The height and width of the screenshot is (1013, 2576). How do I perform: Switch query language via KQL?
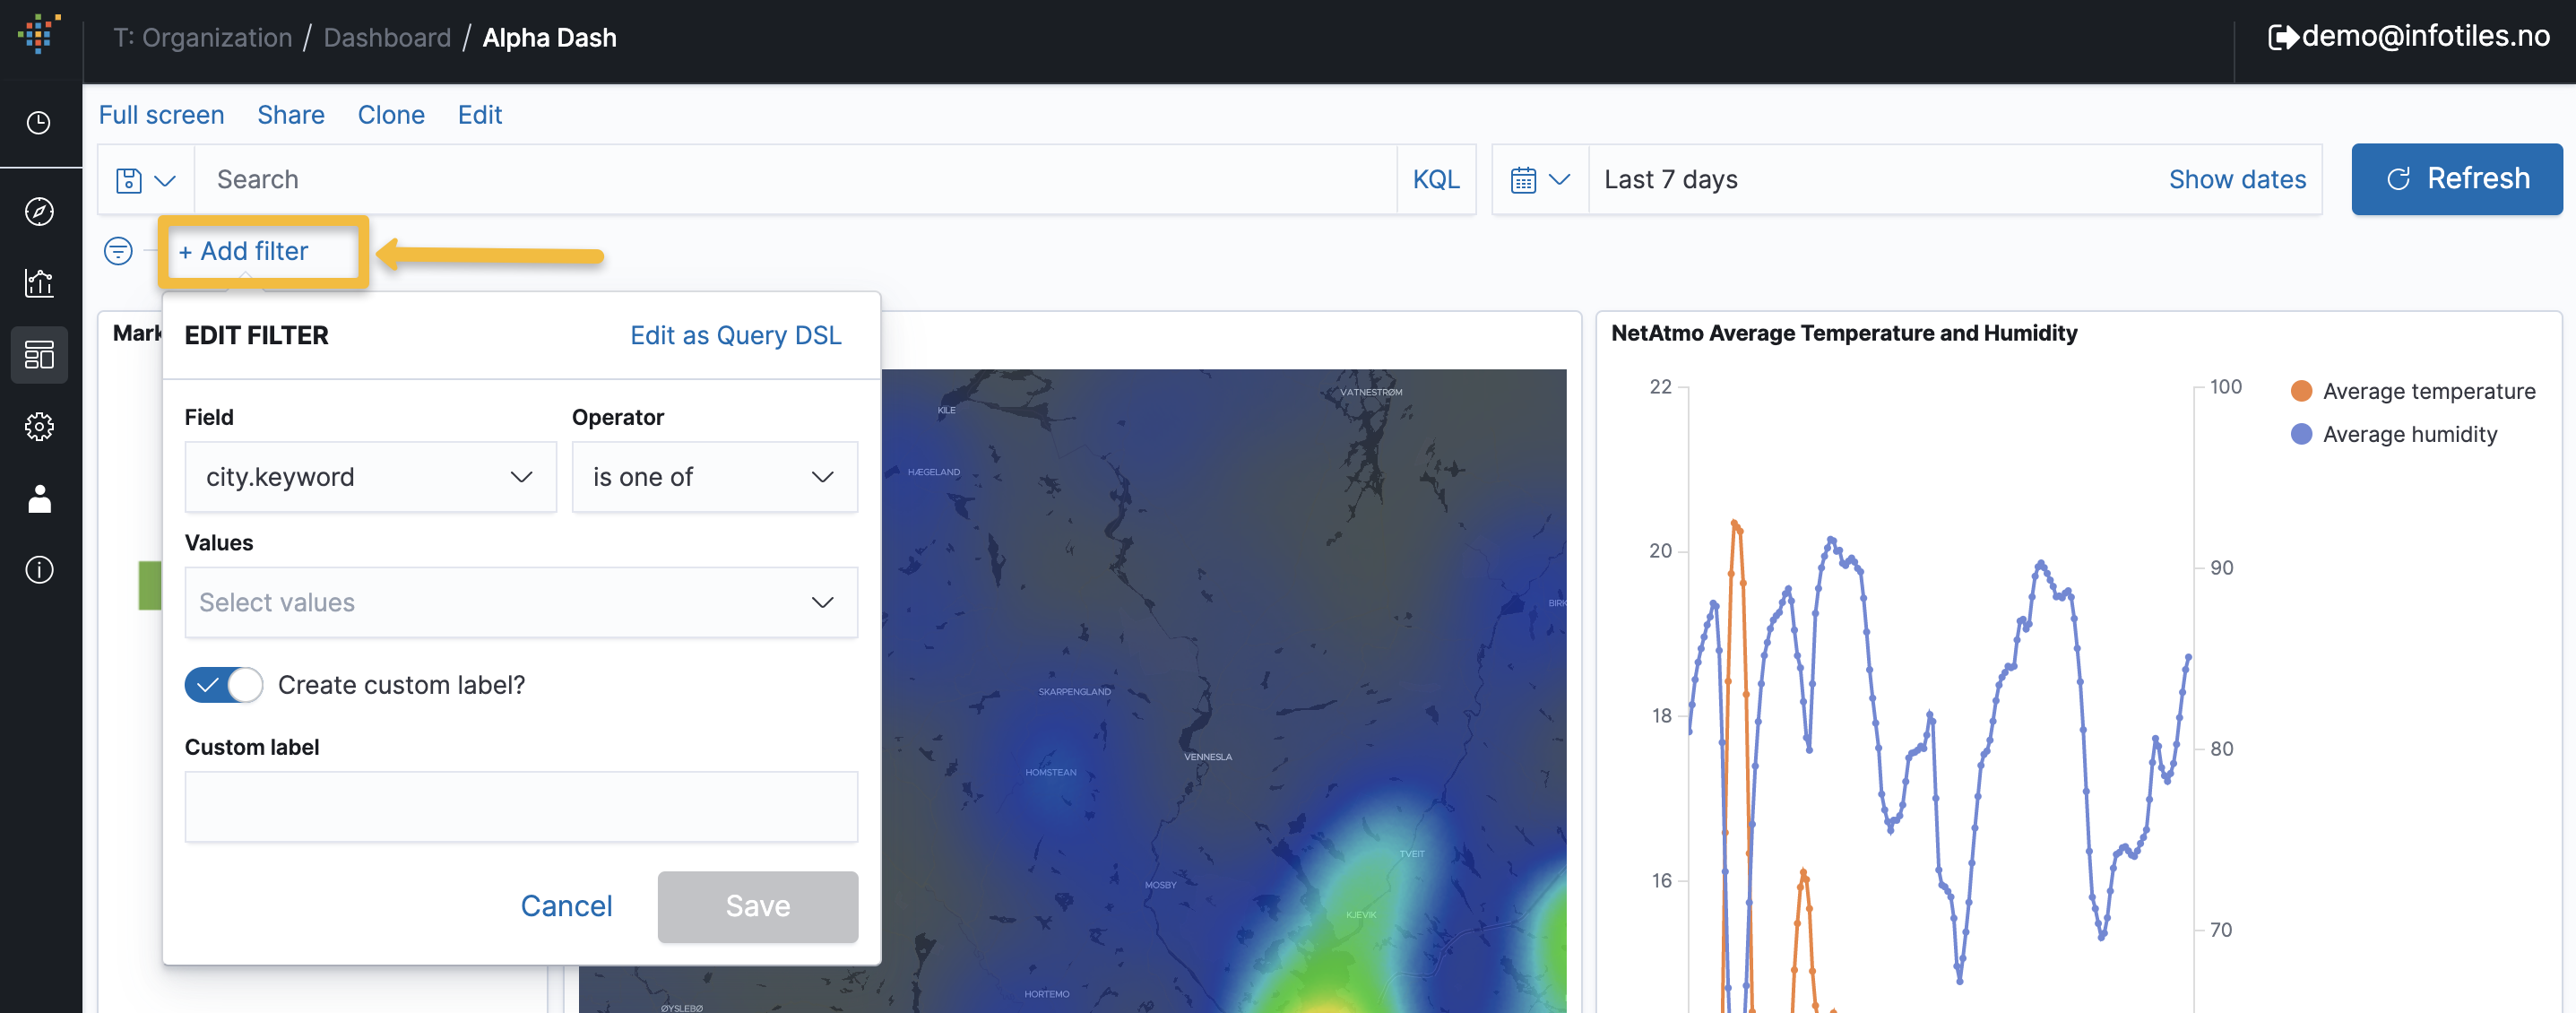(x=1436, y=180)
